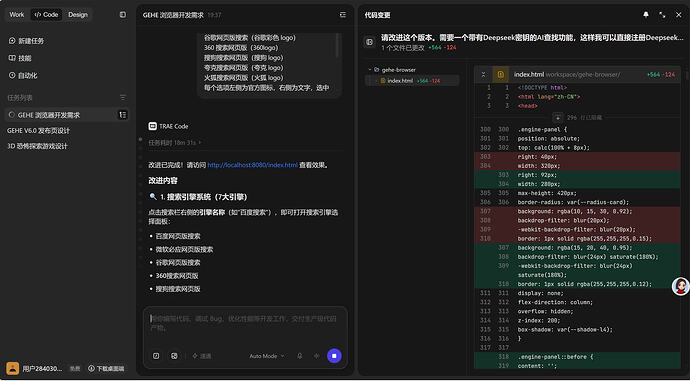
Task: Open the GEHE V6.0 发布页设计 task
Action: point(38,131)
